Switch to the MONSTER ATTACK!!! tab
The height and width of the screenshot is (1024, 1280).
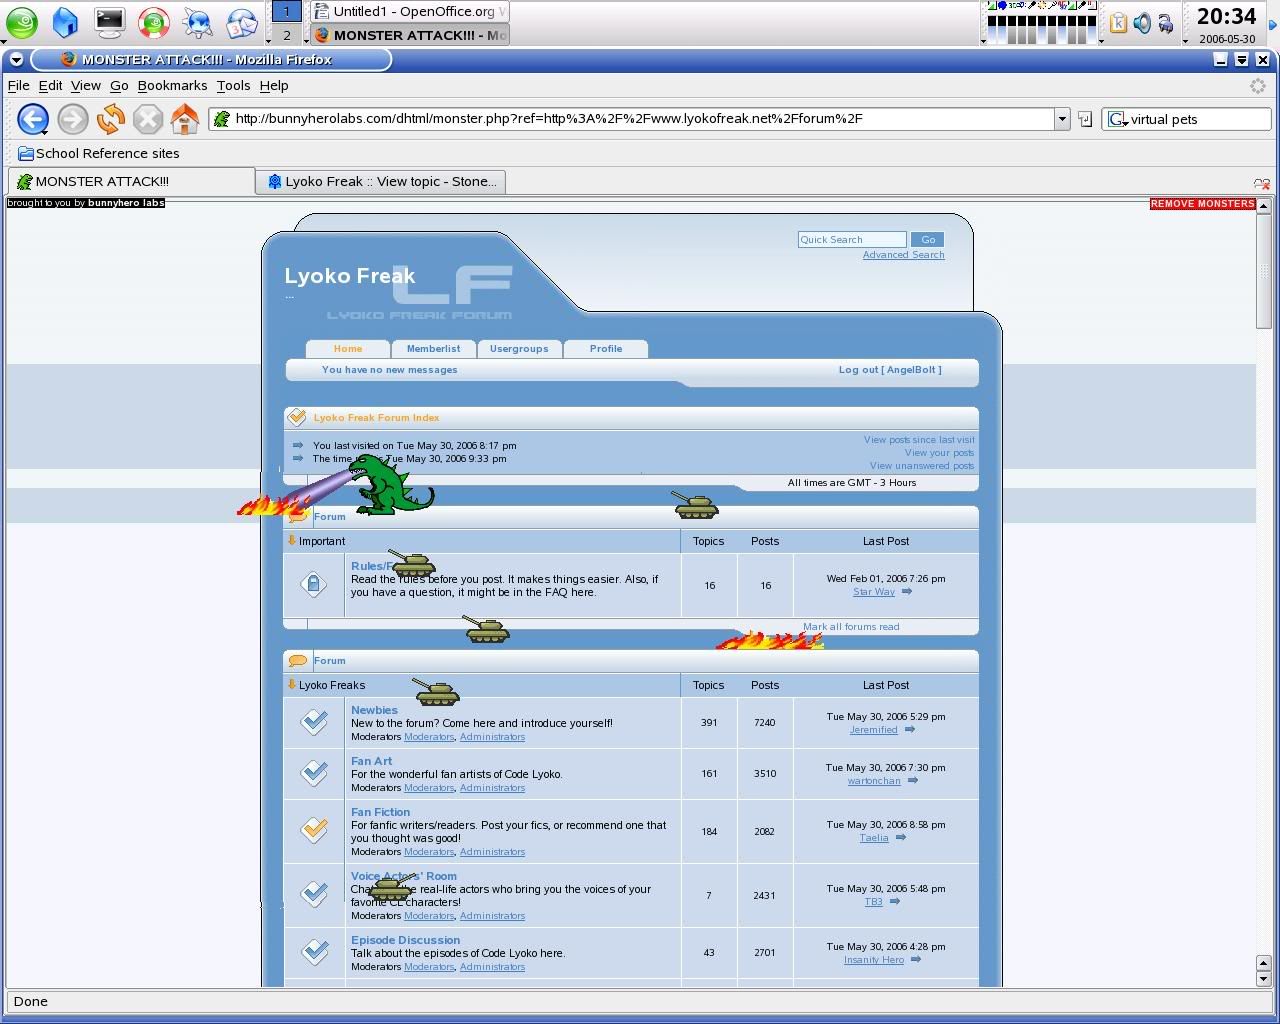[x=131, y=181]
